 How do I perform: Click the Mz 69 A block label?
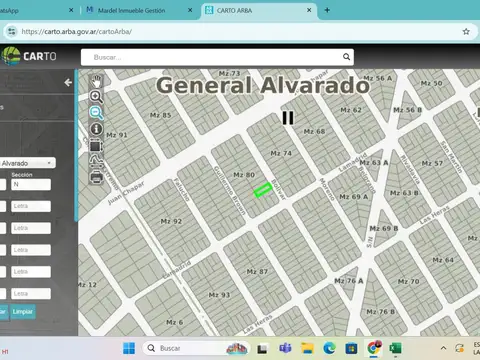coord(354,197)
